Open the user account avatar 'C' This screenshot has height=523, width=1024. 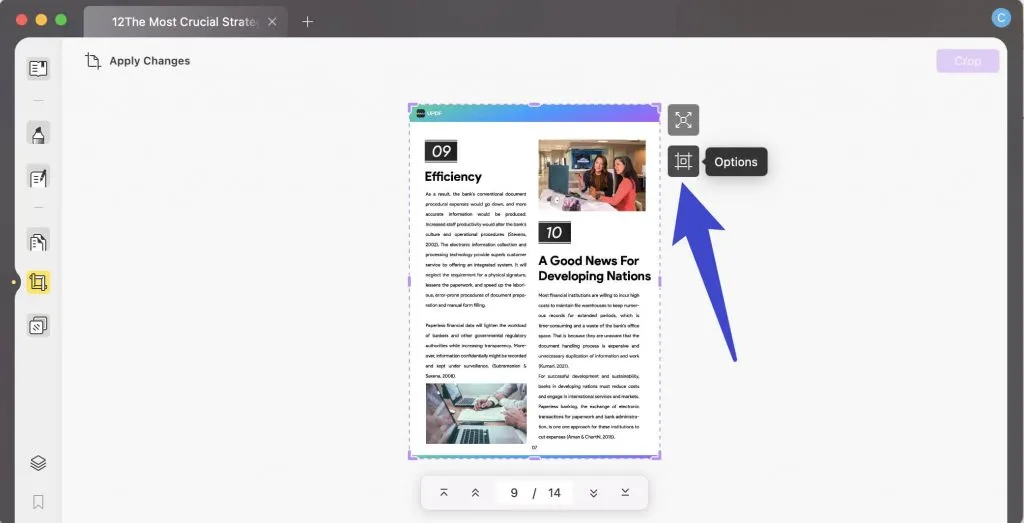click(1000, 18)
